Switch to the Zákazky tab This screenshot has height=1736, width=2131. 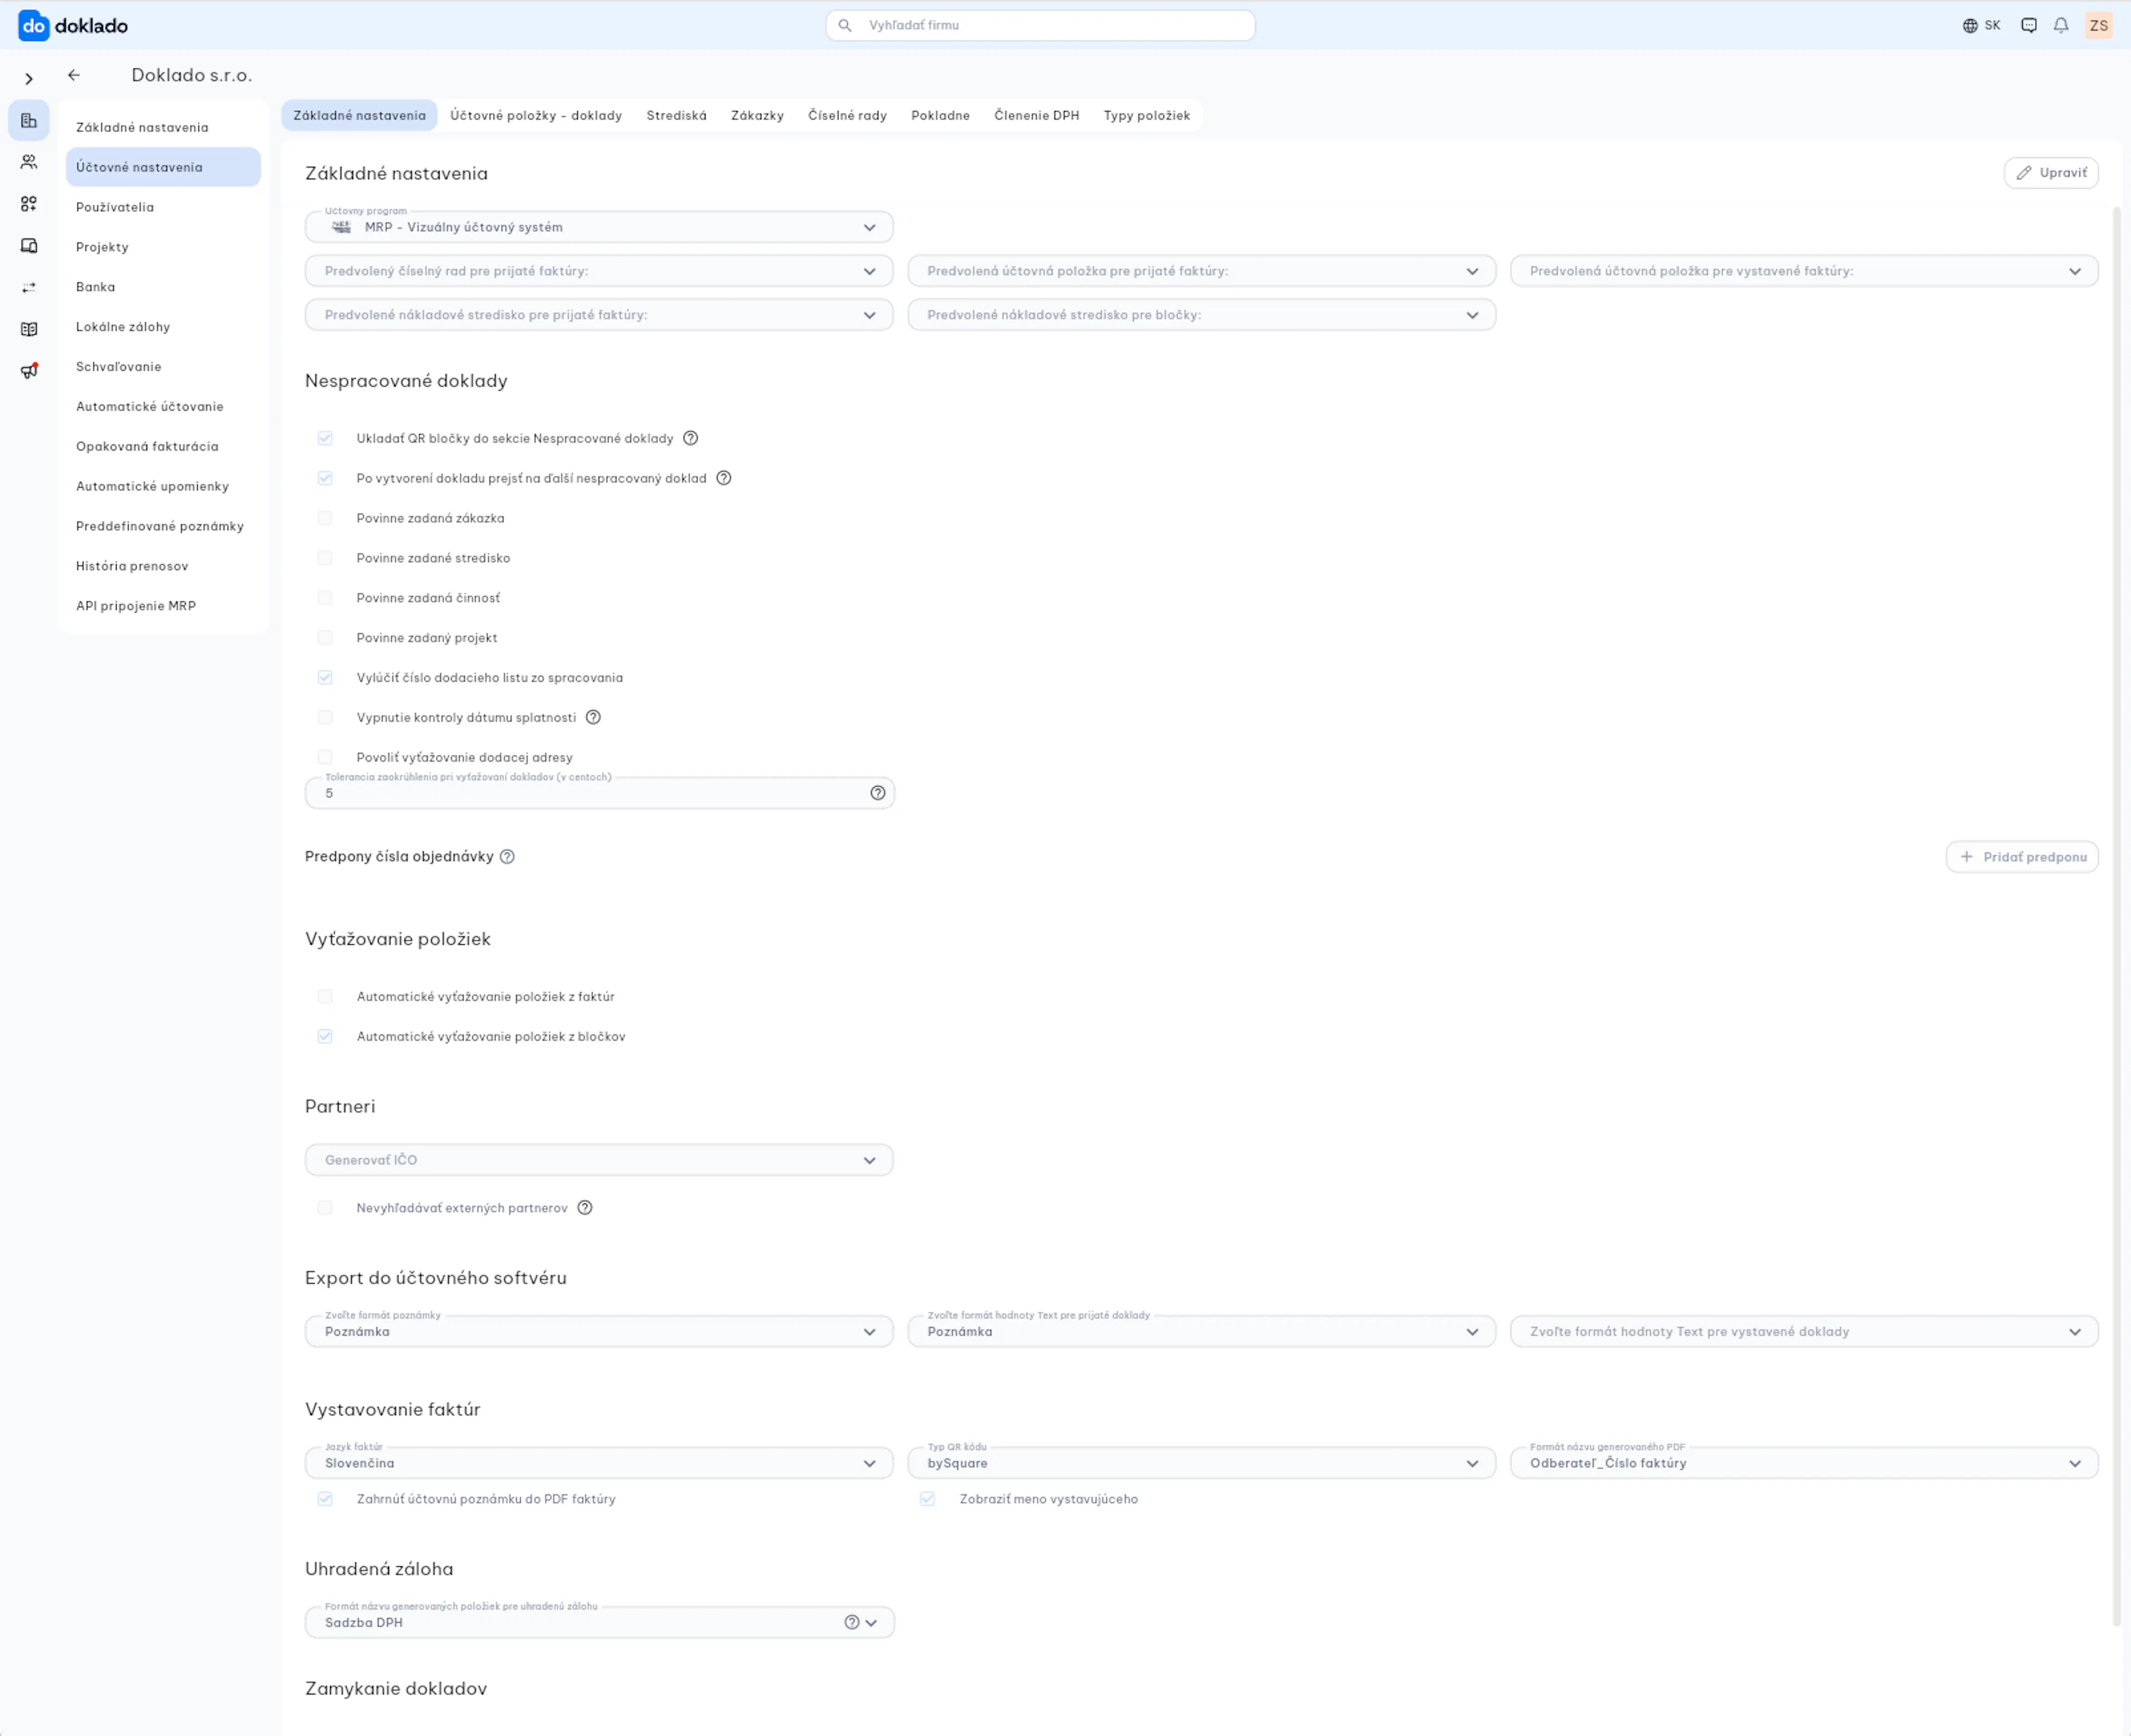pos(757,115)
